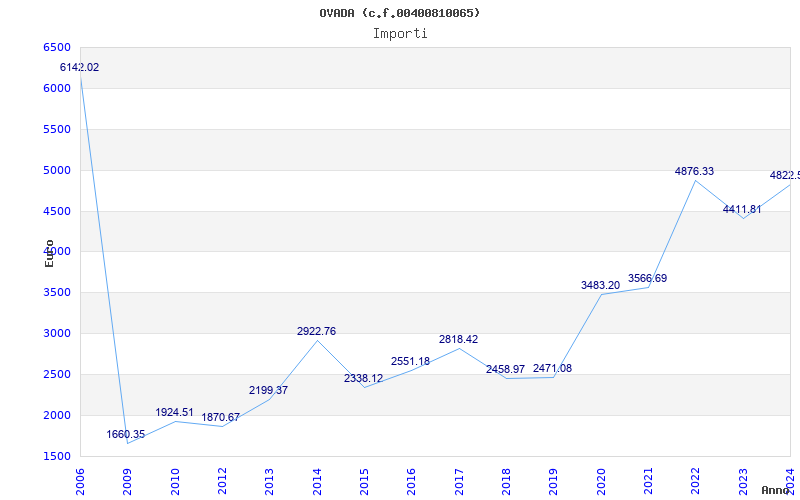Select the 2922.76 data label

point(316,332)
